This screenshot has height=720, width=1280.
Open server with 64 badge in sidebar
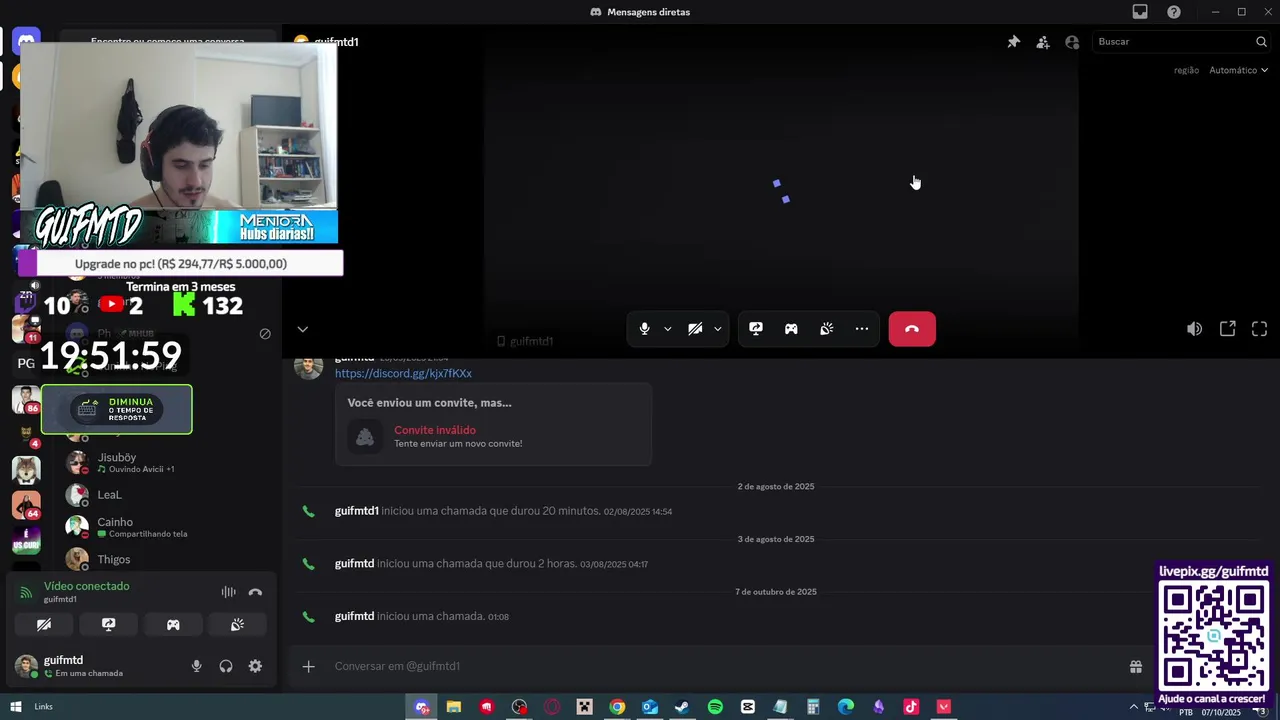[x=26, y=504]
